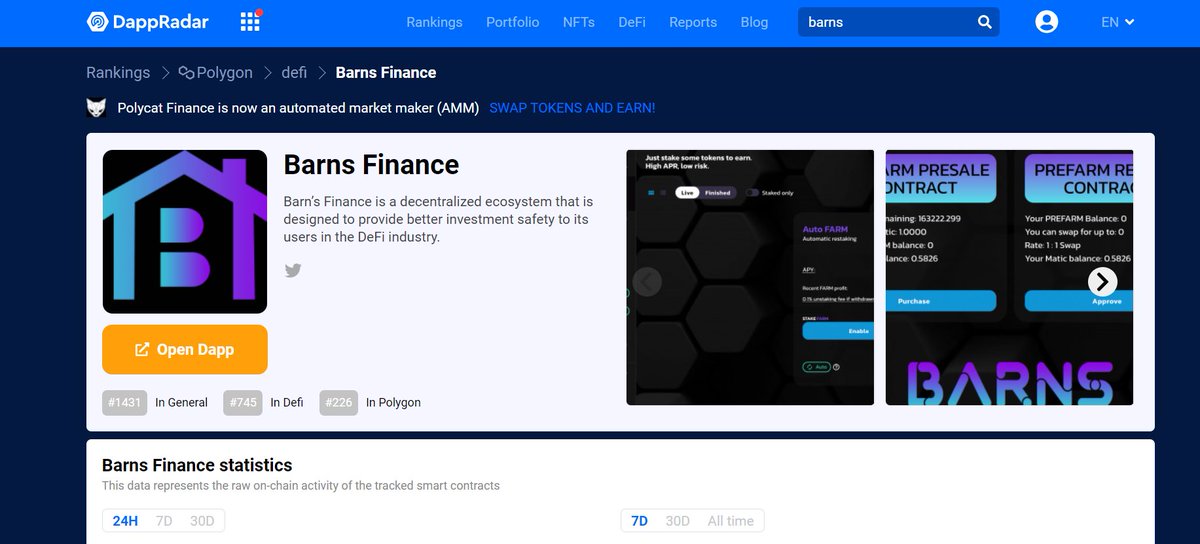Select the right-hand 30D chart range
The image size is (1200, 544).
tap(678, 521)
